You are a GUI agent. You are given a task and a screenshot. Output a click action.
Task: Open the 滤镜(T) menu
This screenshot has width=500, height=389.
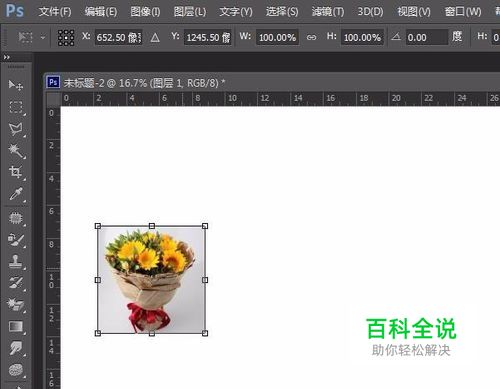click(328, 12)
